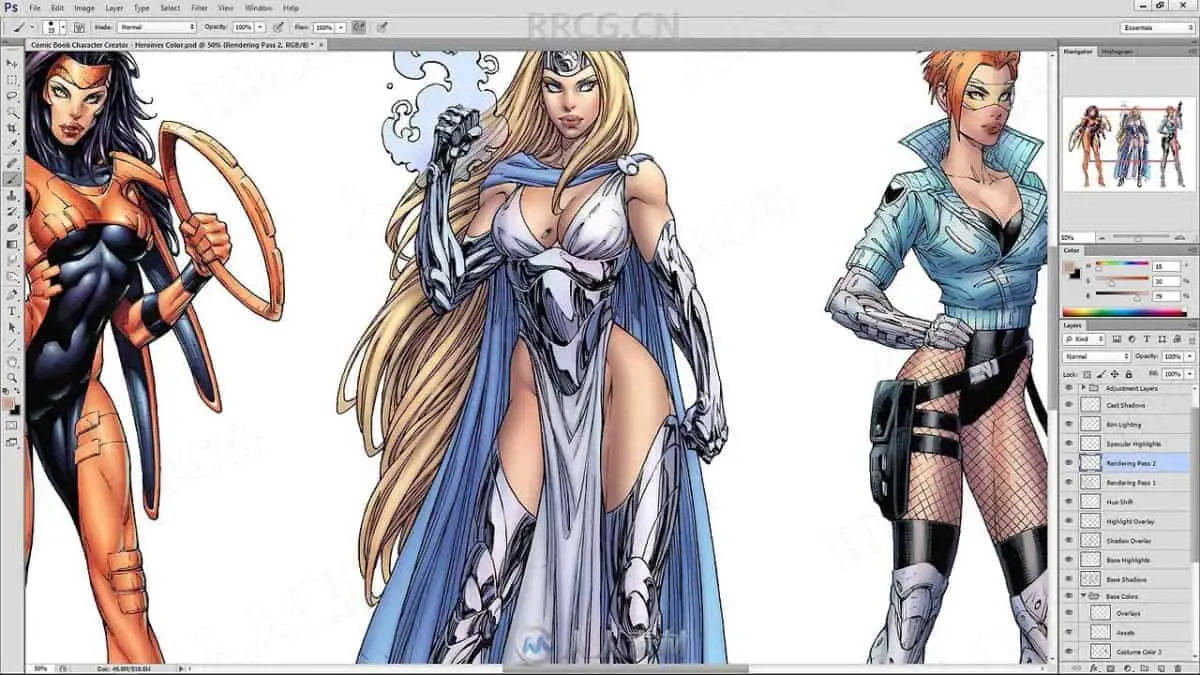This screenshot has height=675, width=1200.
Task: Filter layers by pixel layer icon
Action: coord(1116,340)
